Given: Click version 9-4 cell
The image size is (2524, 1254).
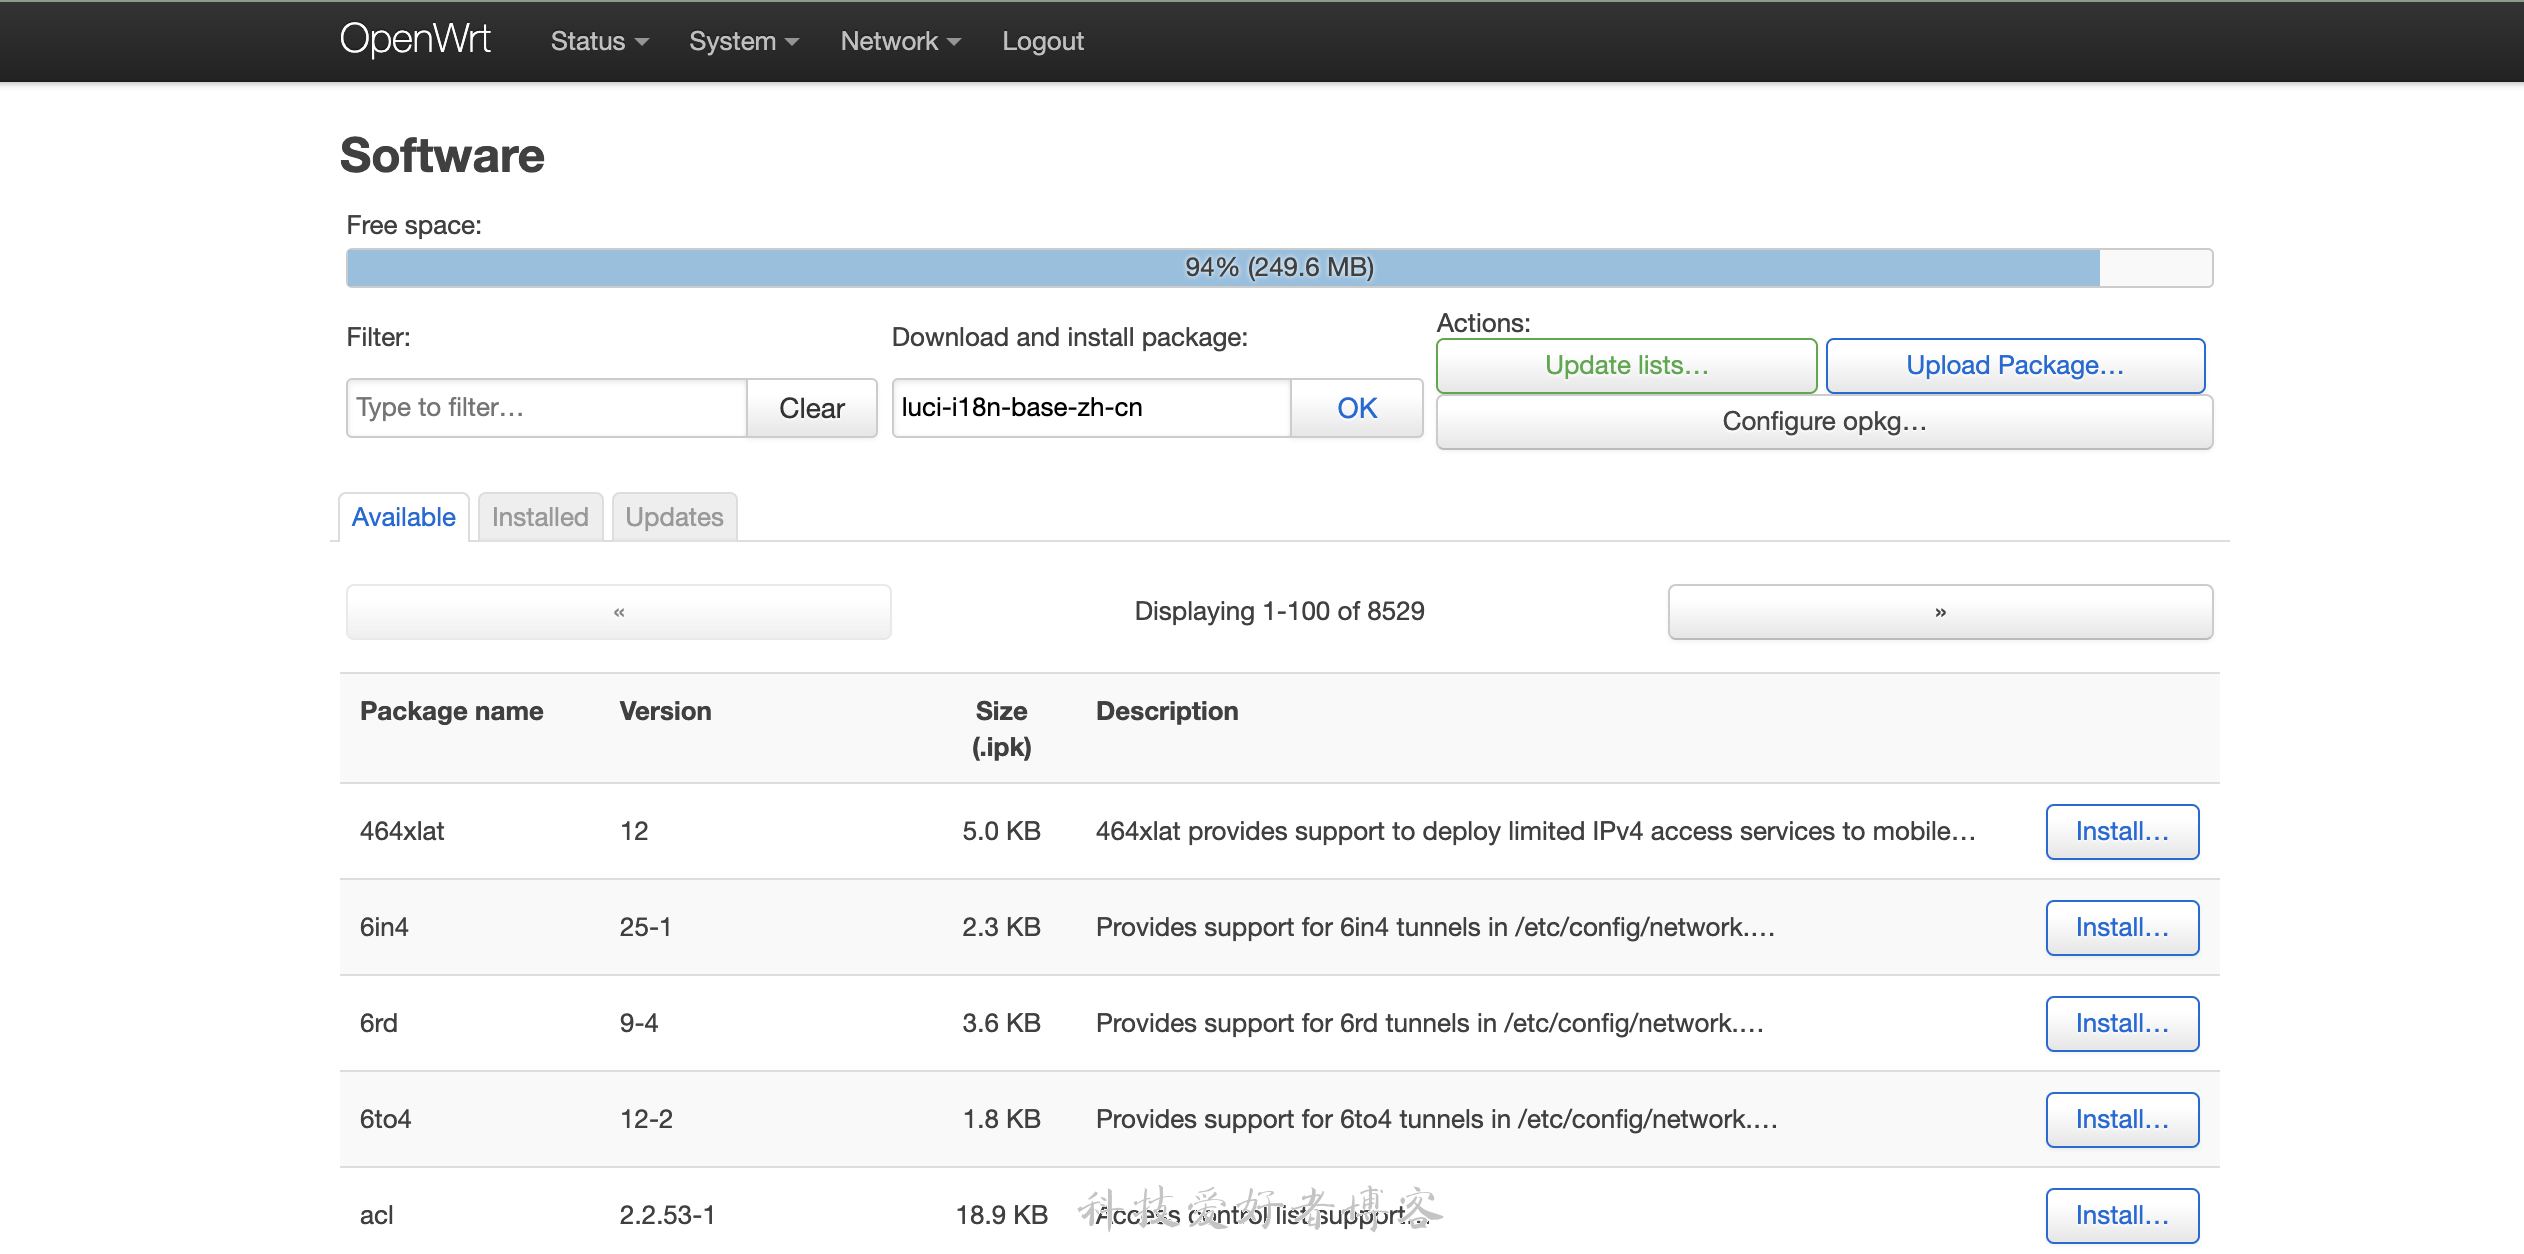Looking at the screenshot, I should [x=639, y=1023].
